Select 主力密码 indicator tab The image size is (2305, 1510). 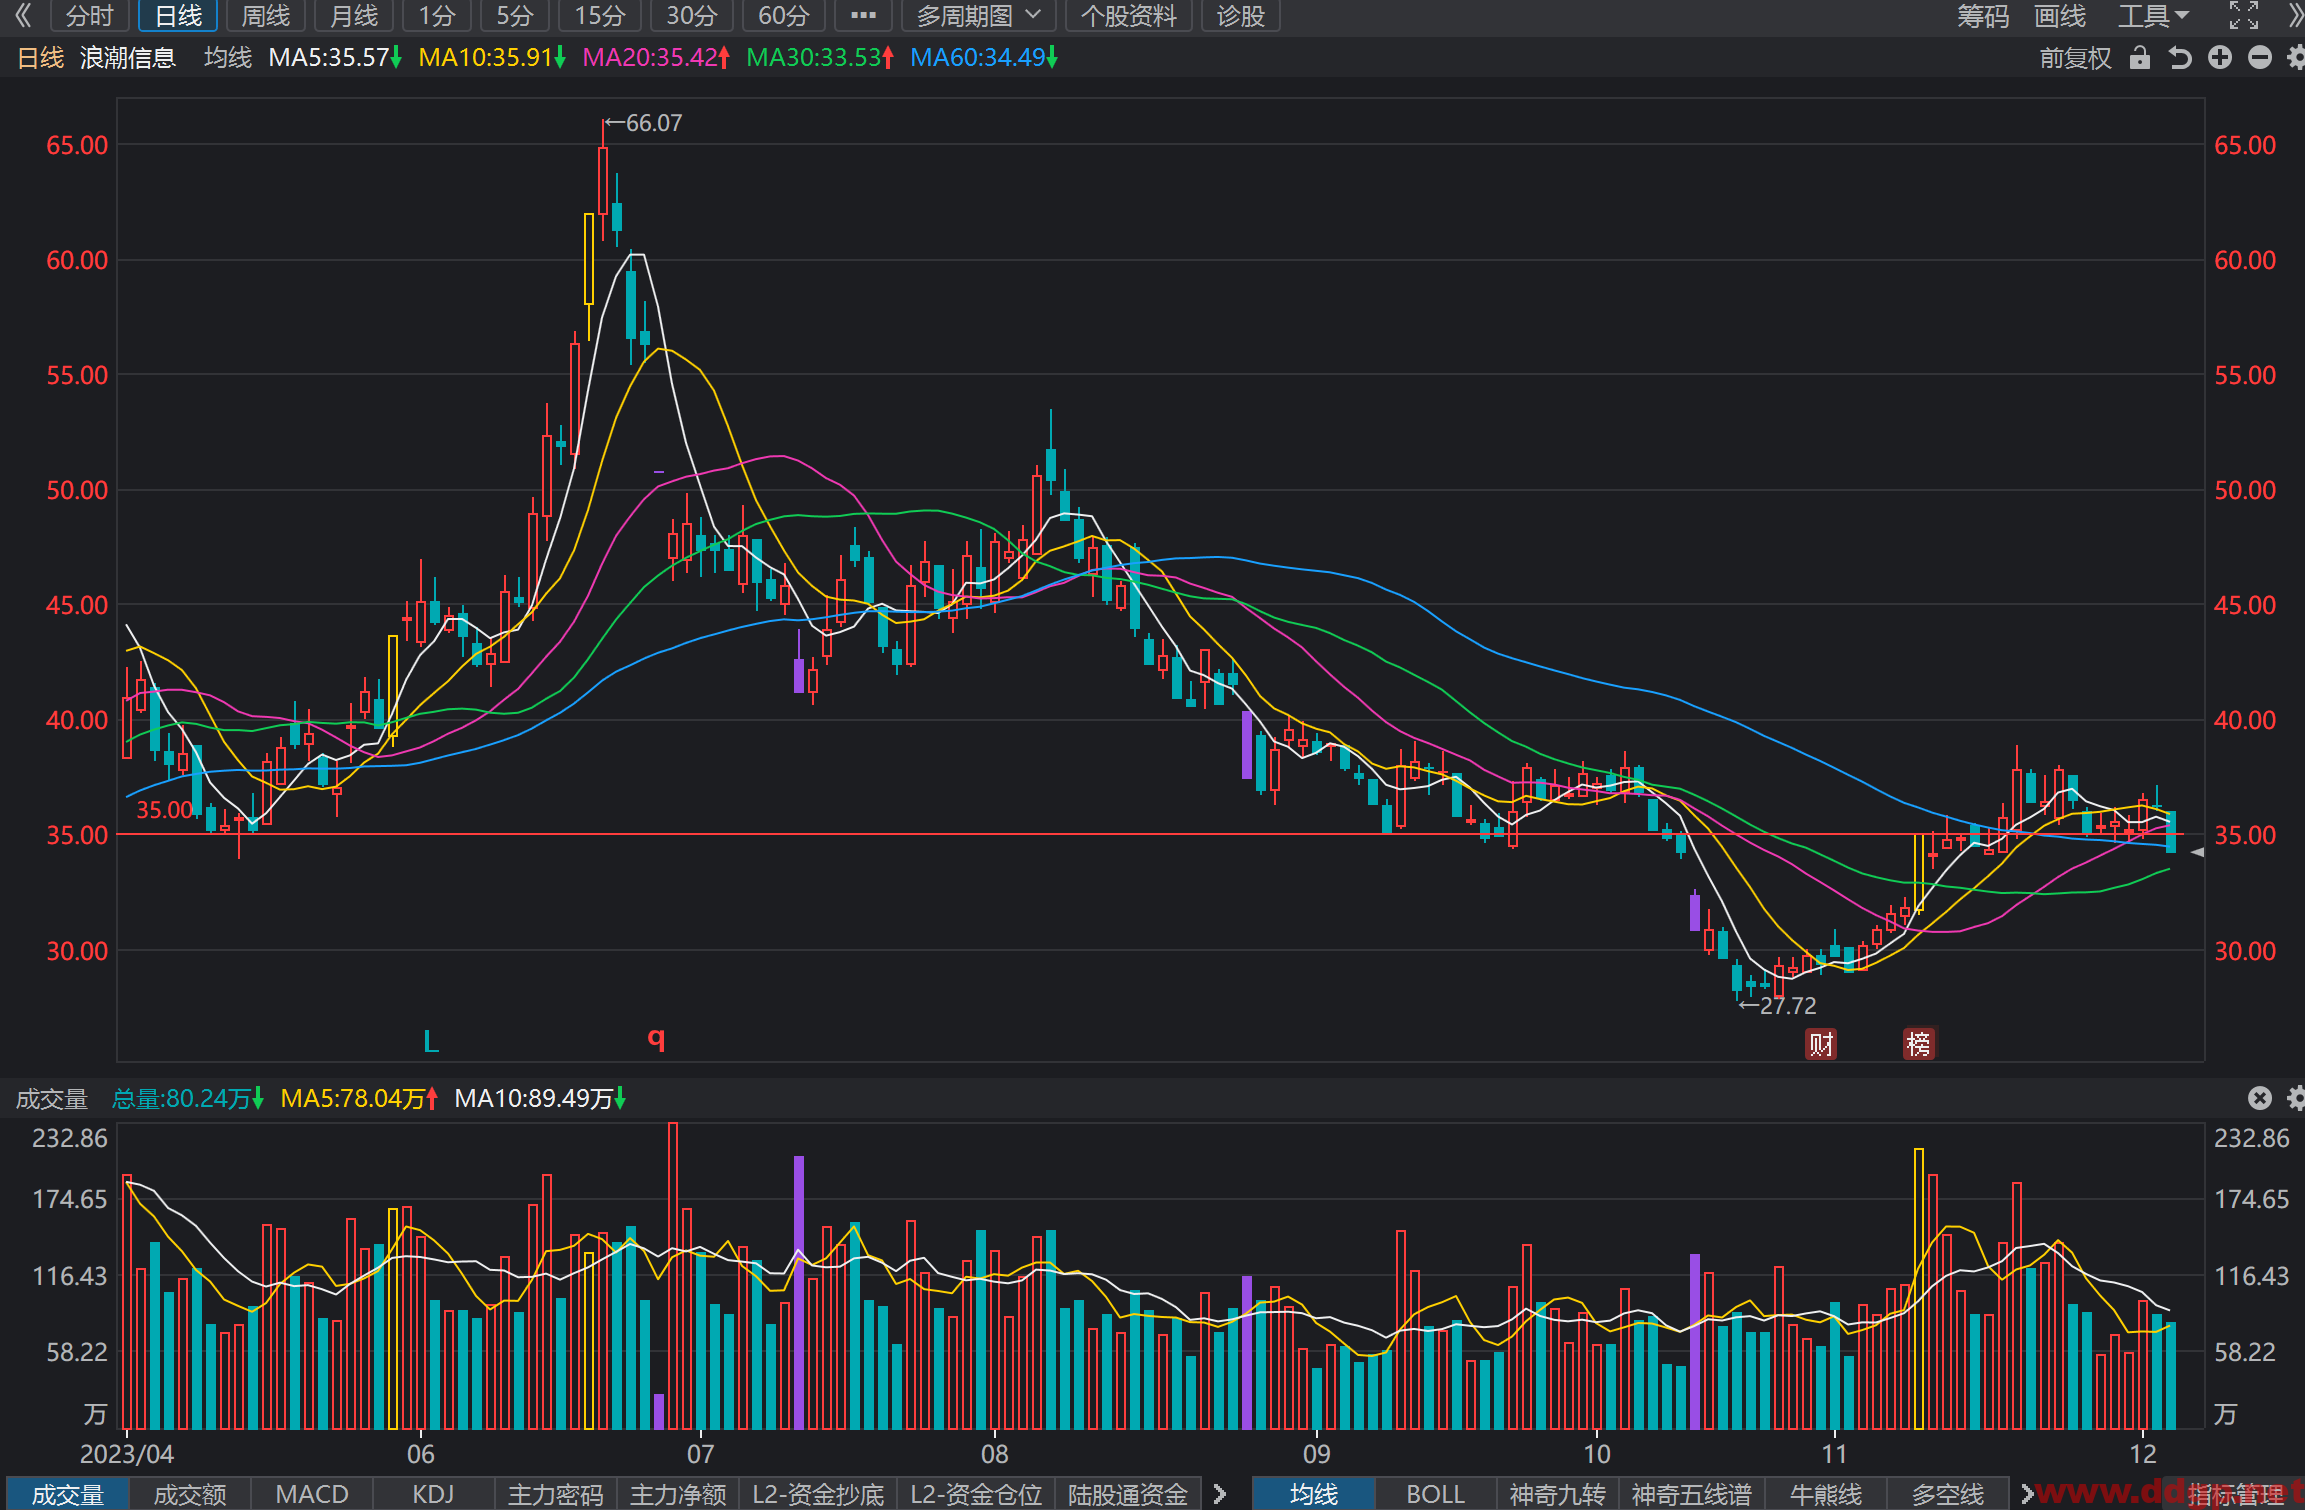556,1494
